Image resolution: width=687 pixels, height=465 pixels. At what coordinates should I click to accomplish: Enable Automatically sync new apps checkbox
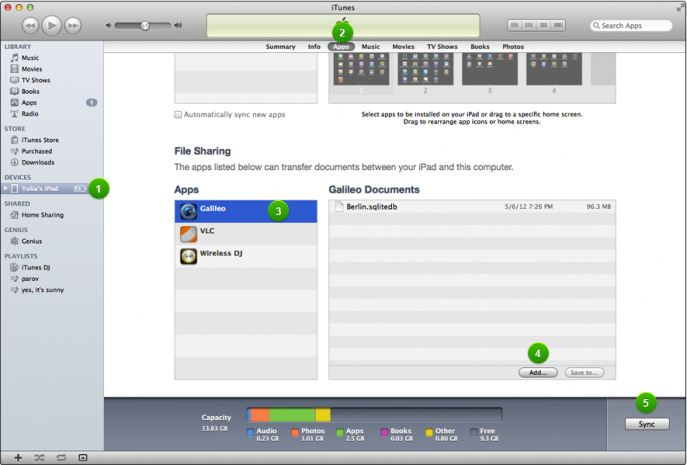178,115
